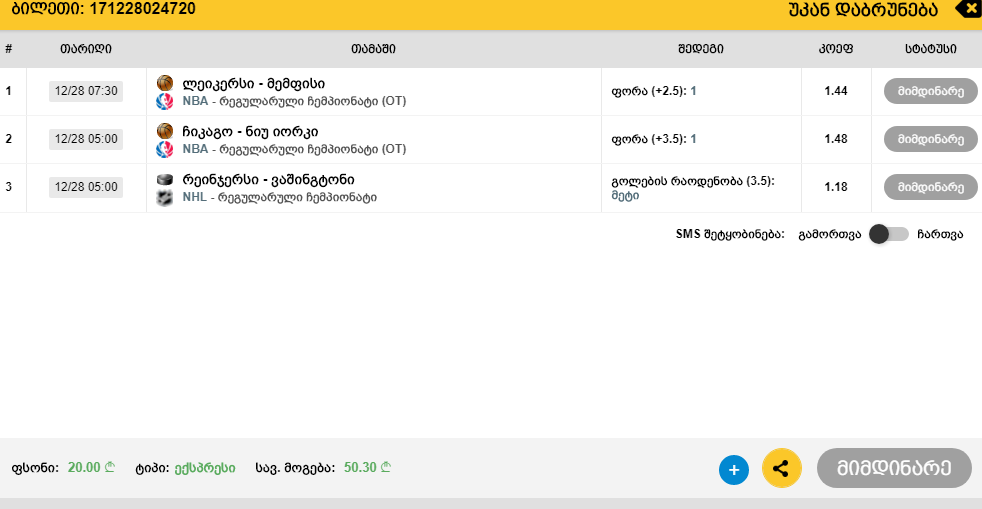The width and height of the screenshot is (982, 509).
Task: Share the ticket with yellow share icon
Action: pyautogui.click(x=782, y=468)
